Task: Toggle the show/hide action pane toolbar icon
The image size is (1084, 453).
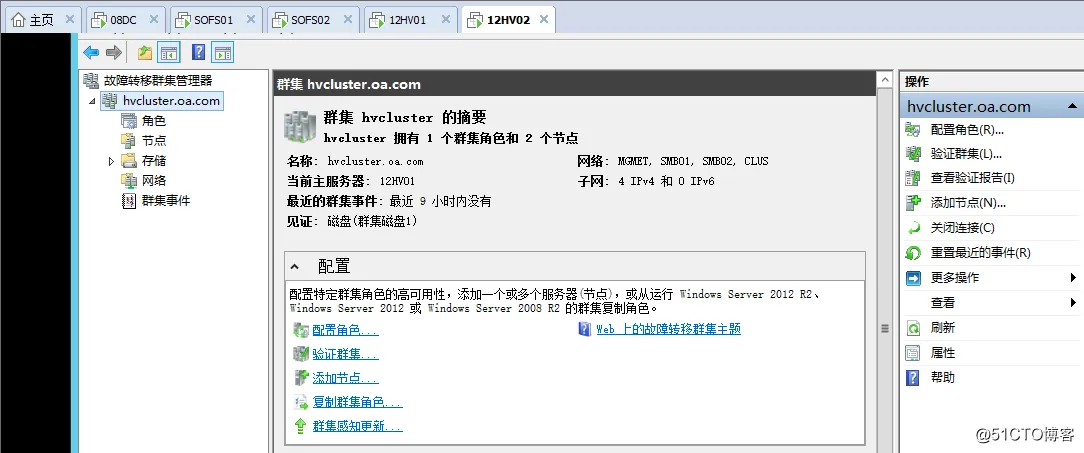Action: point(223,53)
